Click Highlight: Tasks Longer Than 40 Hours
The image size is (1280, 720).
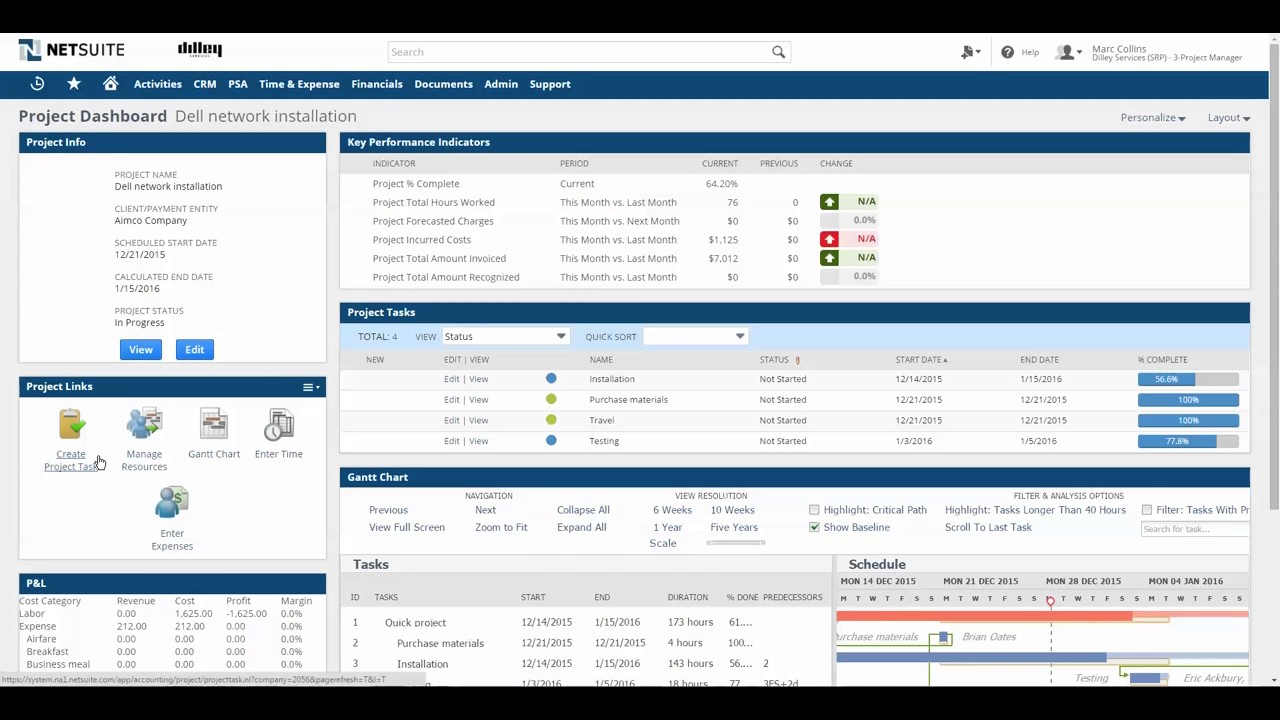click(1035, 510)
